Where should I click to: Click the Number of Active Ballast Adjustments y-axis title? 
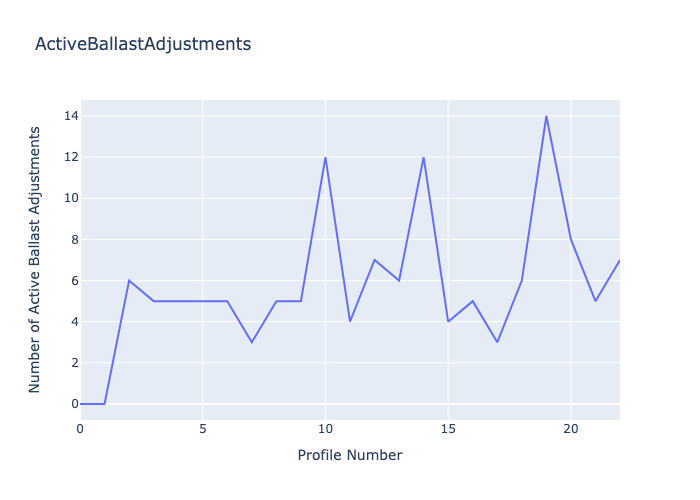click(35, 259)
